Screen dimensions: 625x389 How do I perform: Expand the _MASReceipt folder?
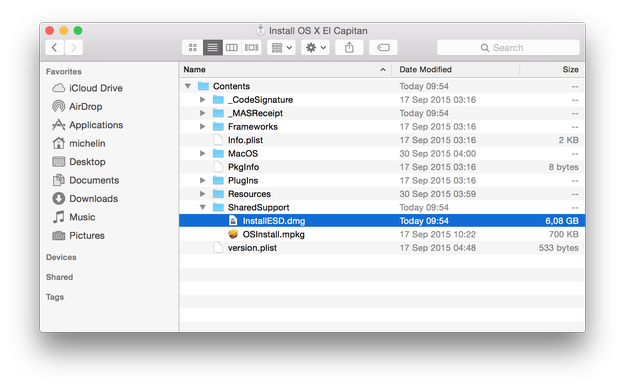coord(202,113)
